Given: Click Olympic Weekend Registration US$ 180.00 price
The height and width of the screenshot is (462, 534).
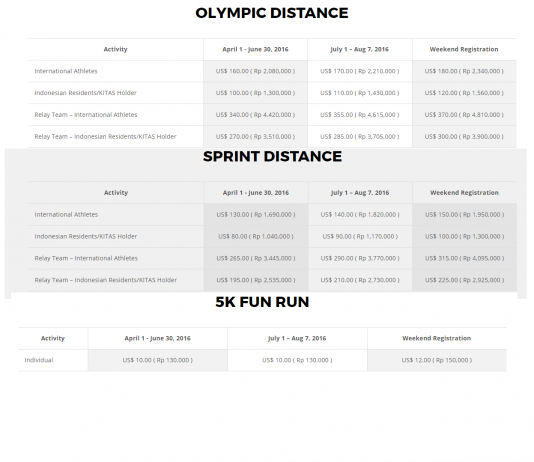Looking at the screenshot, I should coord(464,71).
